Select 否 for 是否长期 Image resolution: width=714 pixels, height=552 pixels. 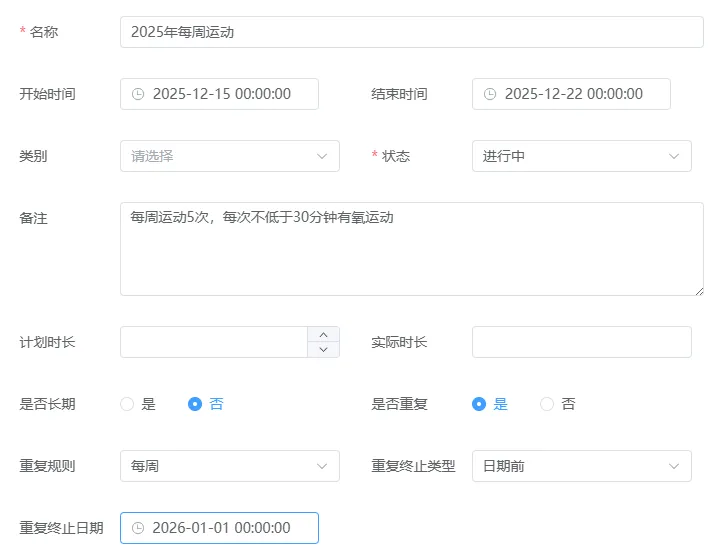tap(195, 404)
